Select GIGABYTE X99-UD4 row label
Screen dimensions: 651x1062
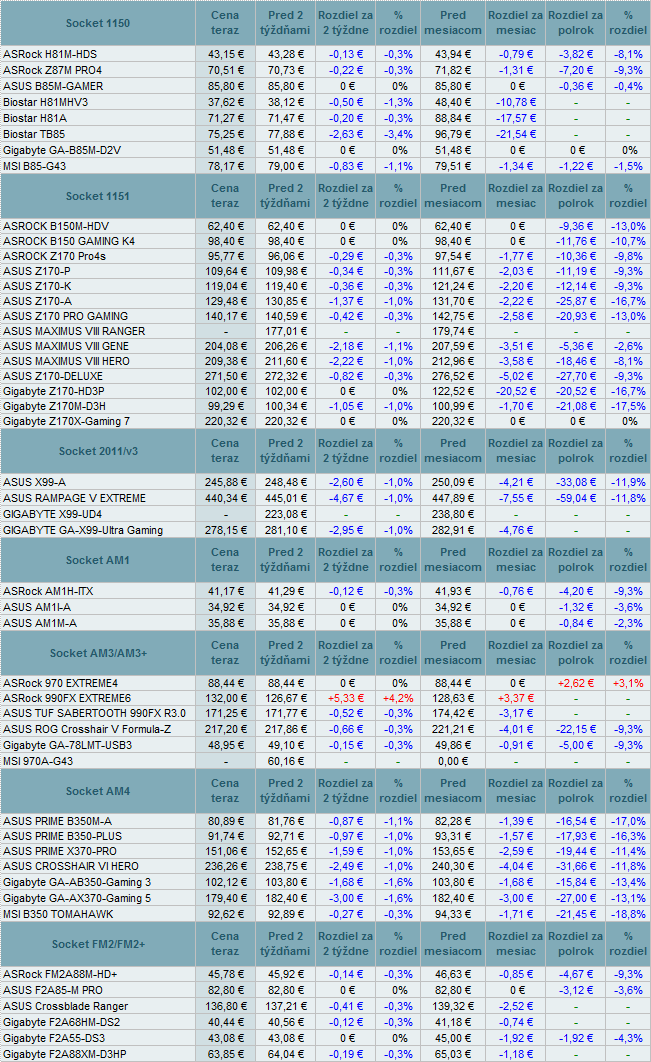(53, 514)
